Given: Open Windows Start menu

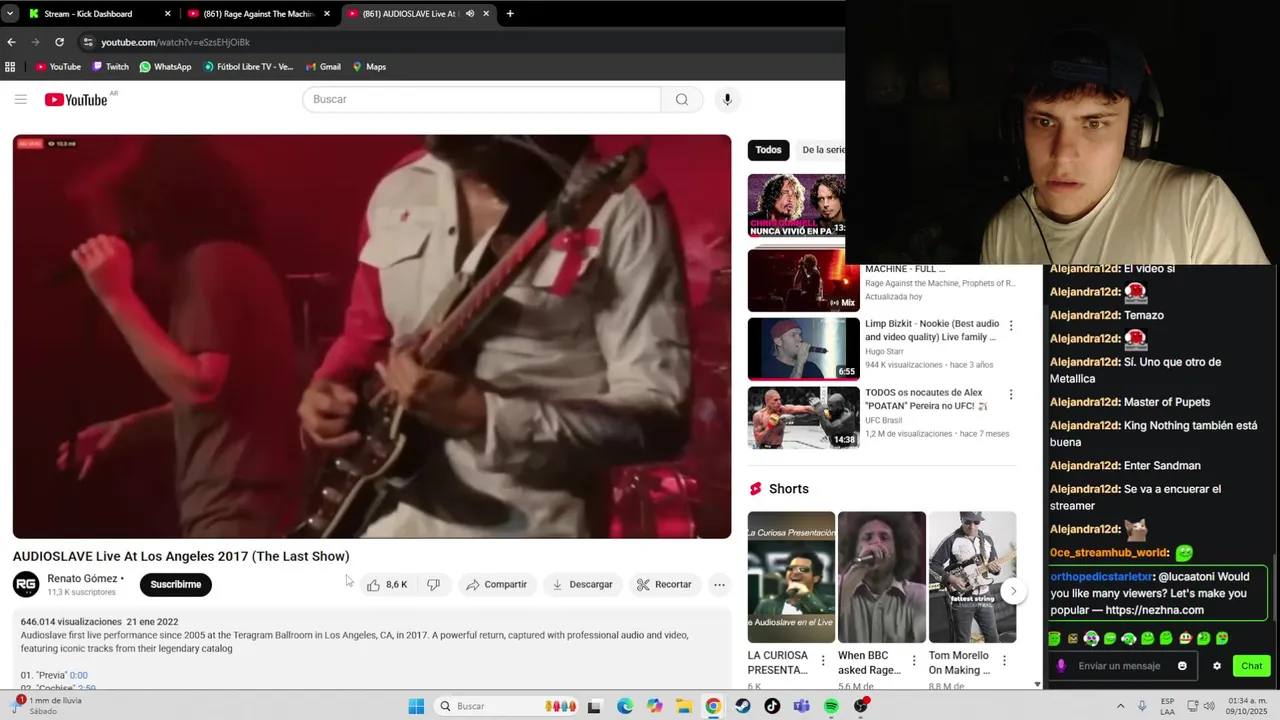Looking at the screenshot, I should coord(416,706).
